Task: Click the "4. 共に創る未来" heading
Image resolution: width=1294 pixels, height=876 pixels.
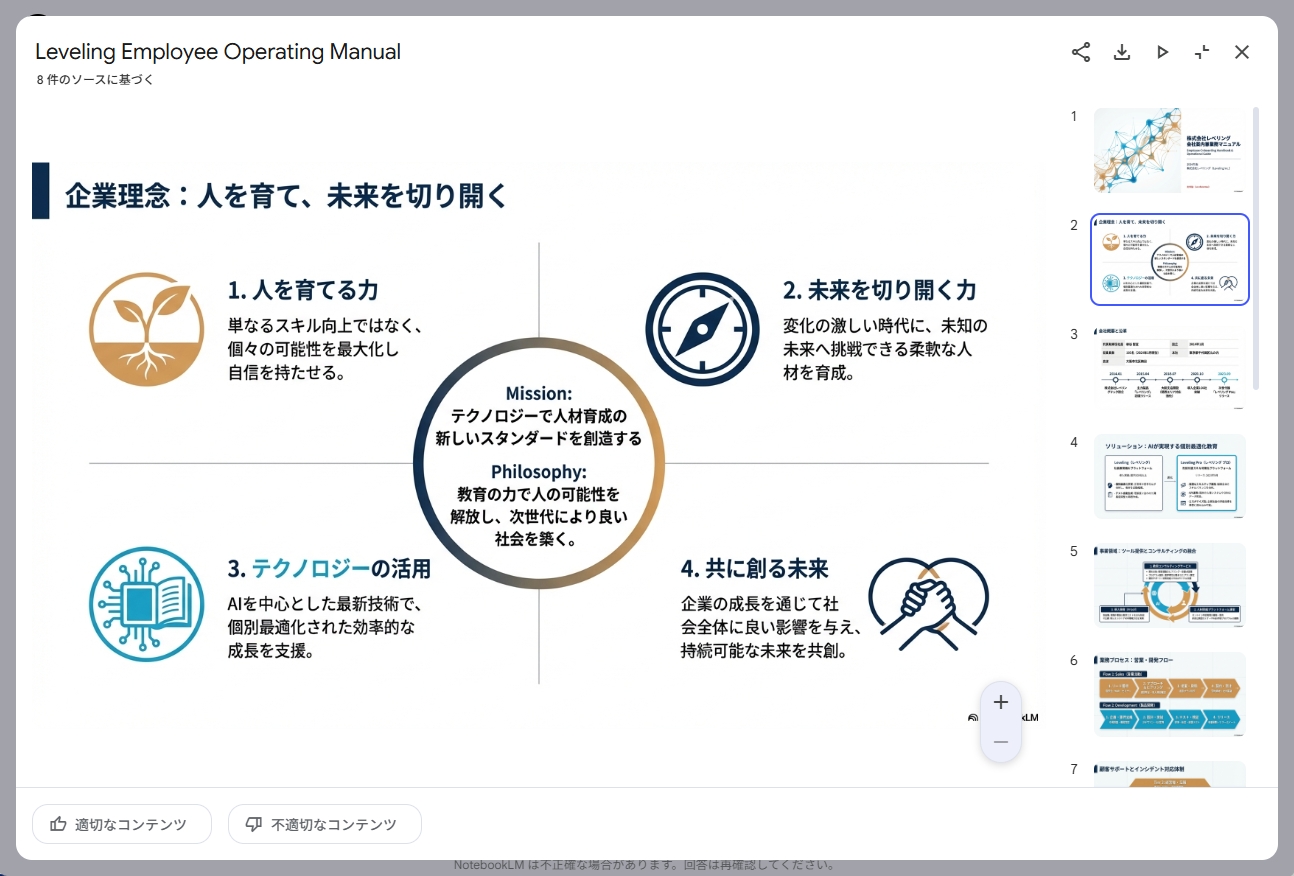Action: 755,569
